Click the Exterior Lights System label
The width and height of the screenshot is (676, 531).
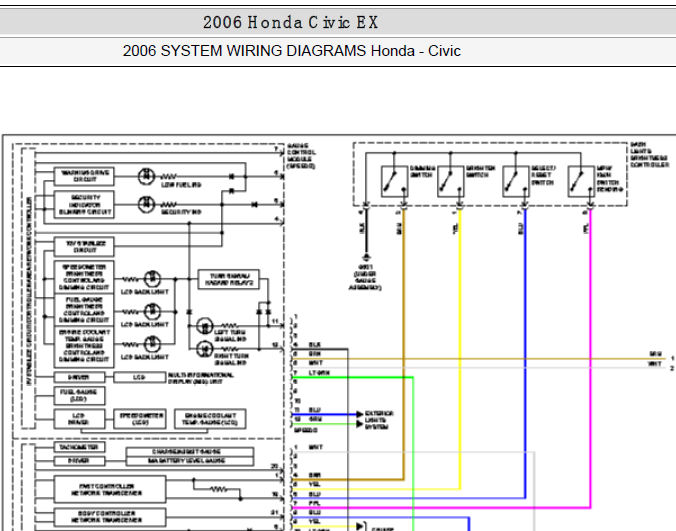(379, 420)
